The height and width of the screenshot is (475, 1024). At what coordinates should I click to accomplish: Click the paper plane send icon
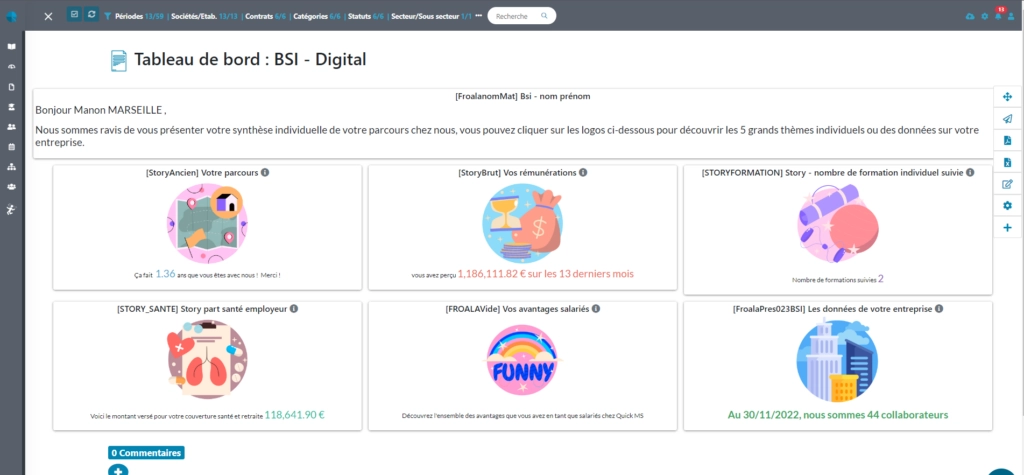1007,119
